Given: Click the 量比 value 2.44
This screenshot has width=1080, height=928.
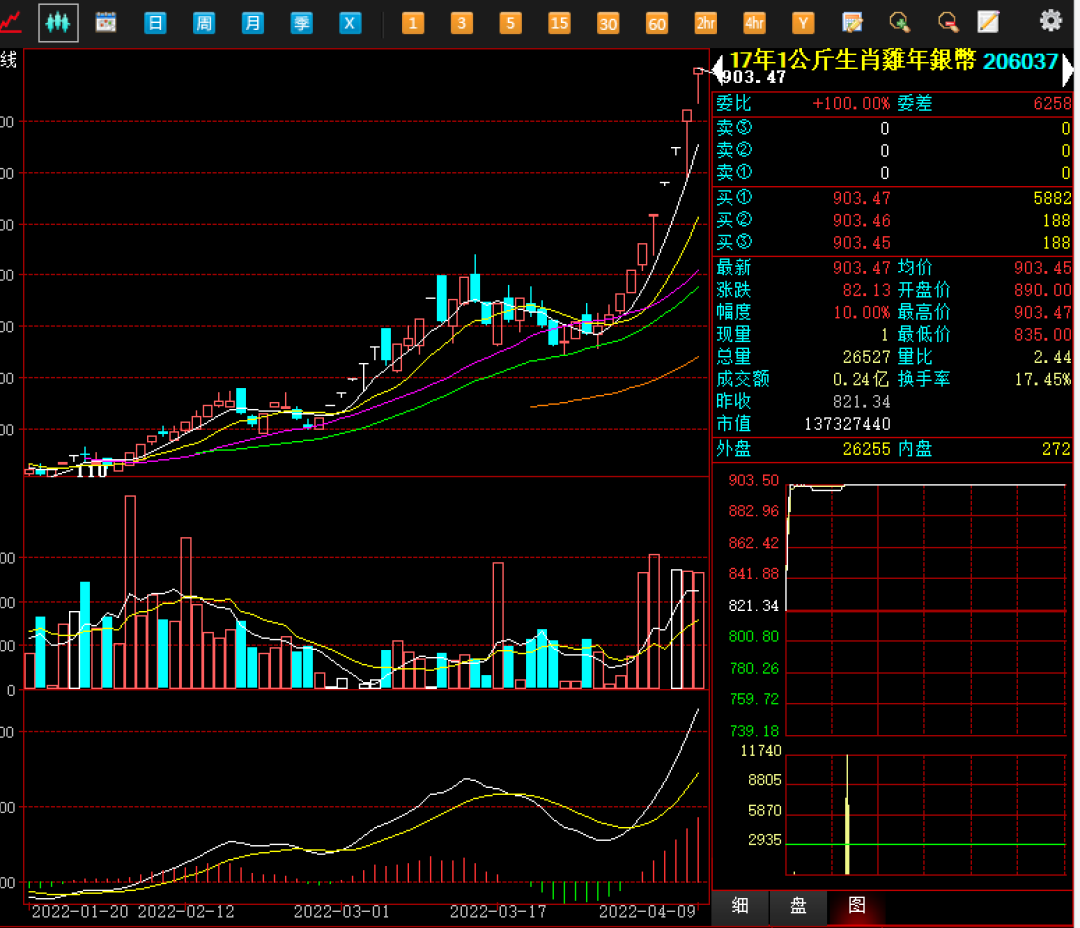Looking at the screenshot, I should click(x=1052, y=356).
